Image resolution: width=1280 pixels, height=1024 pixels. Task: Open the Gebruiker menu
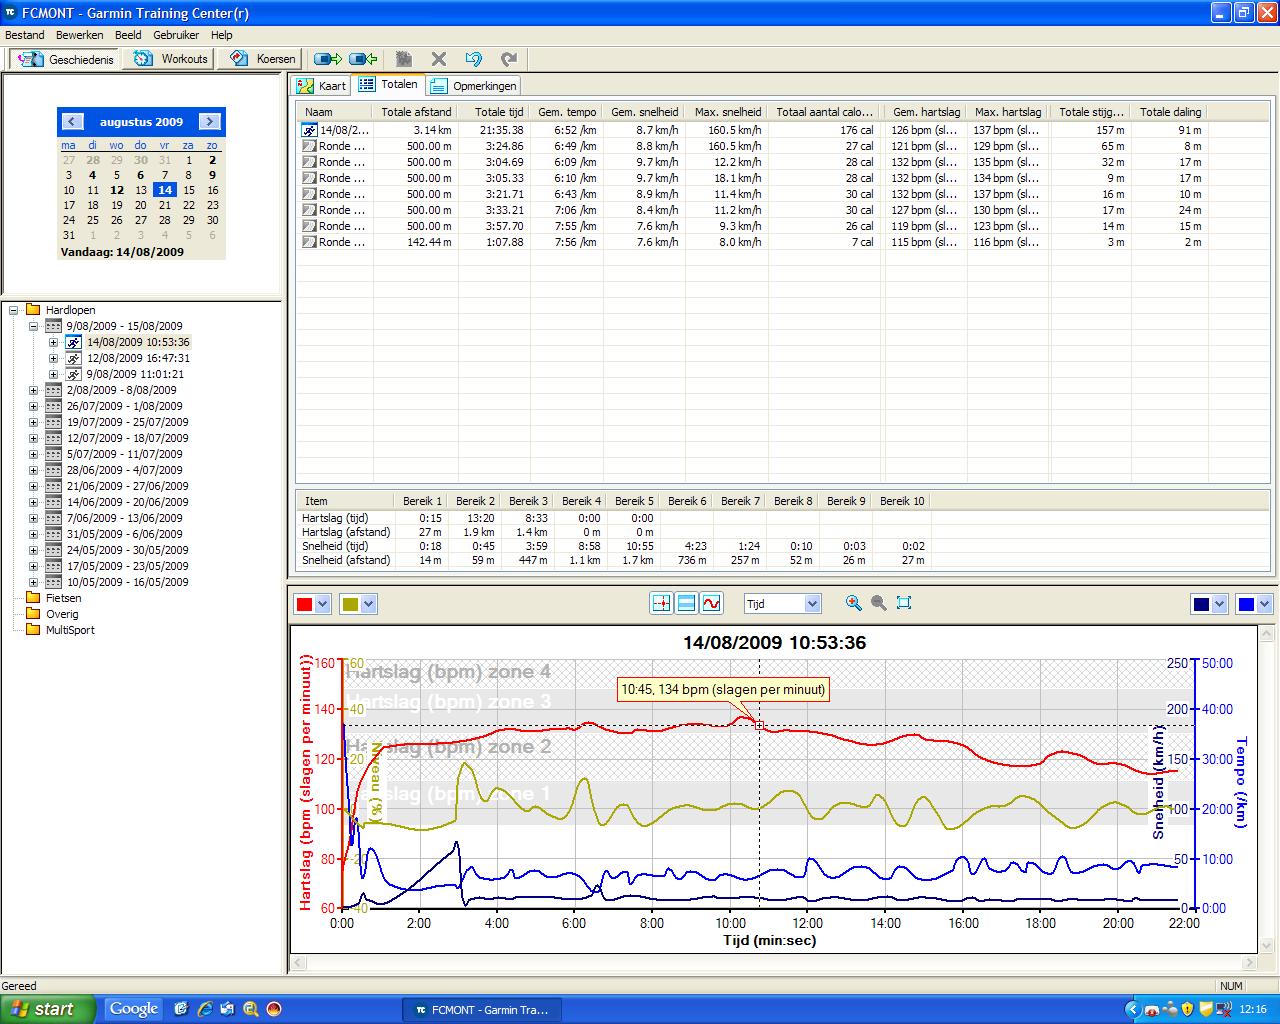click(176, 35)
